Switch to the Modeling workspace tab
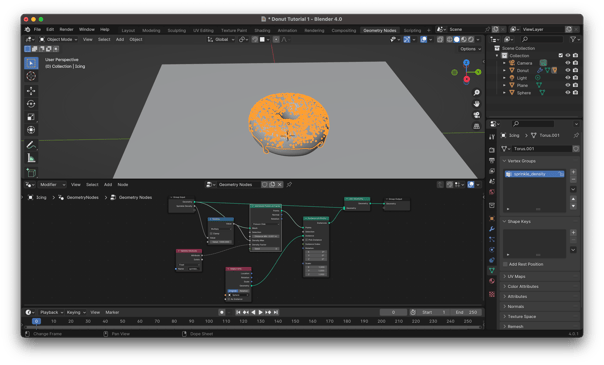The image size is (604, 365). click(x=151, y=30)
